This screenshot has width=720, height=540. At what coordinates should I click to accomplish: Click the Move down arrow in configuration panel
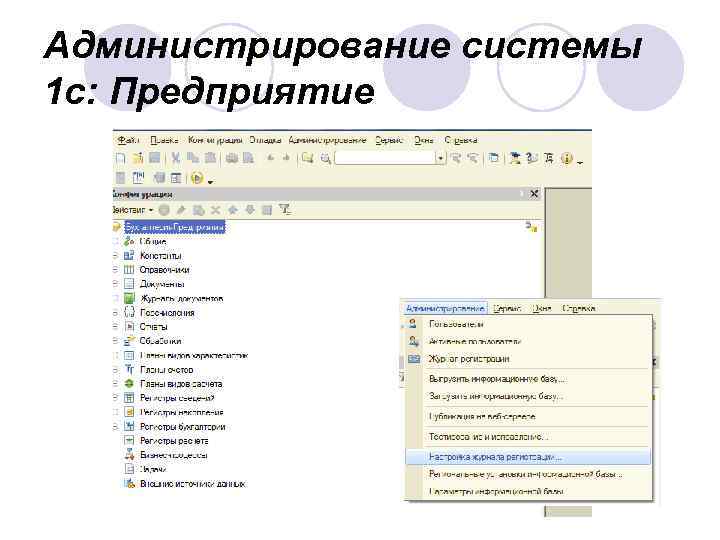pos(250,210)
